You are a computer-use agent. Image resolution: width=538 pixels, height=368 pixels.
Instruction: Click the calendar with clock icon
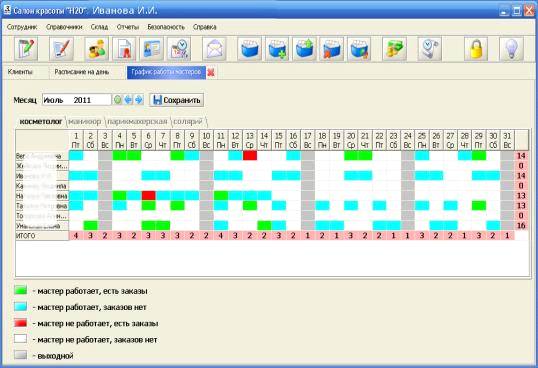click(x=179, y=49)
